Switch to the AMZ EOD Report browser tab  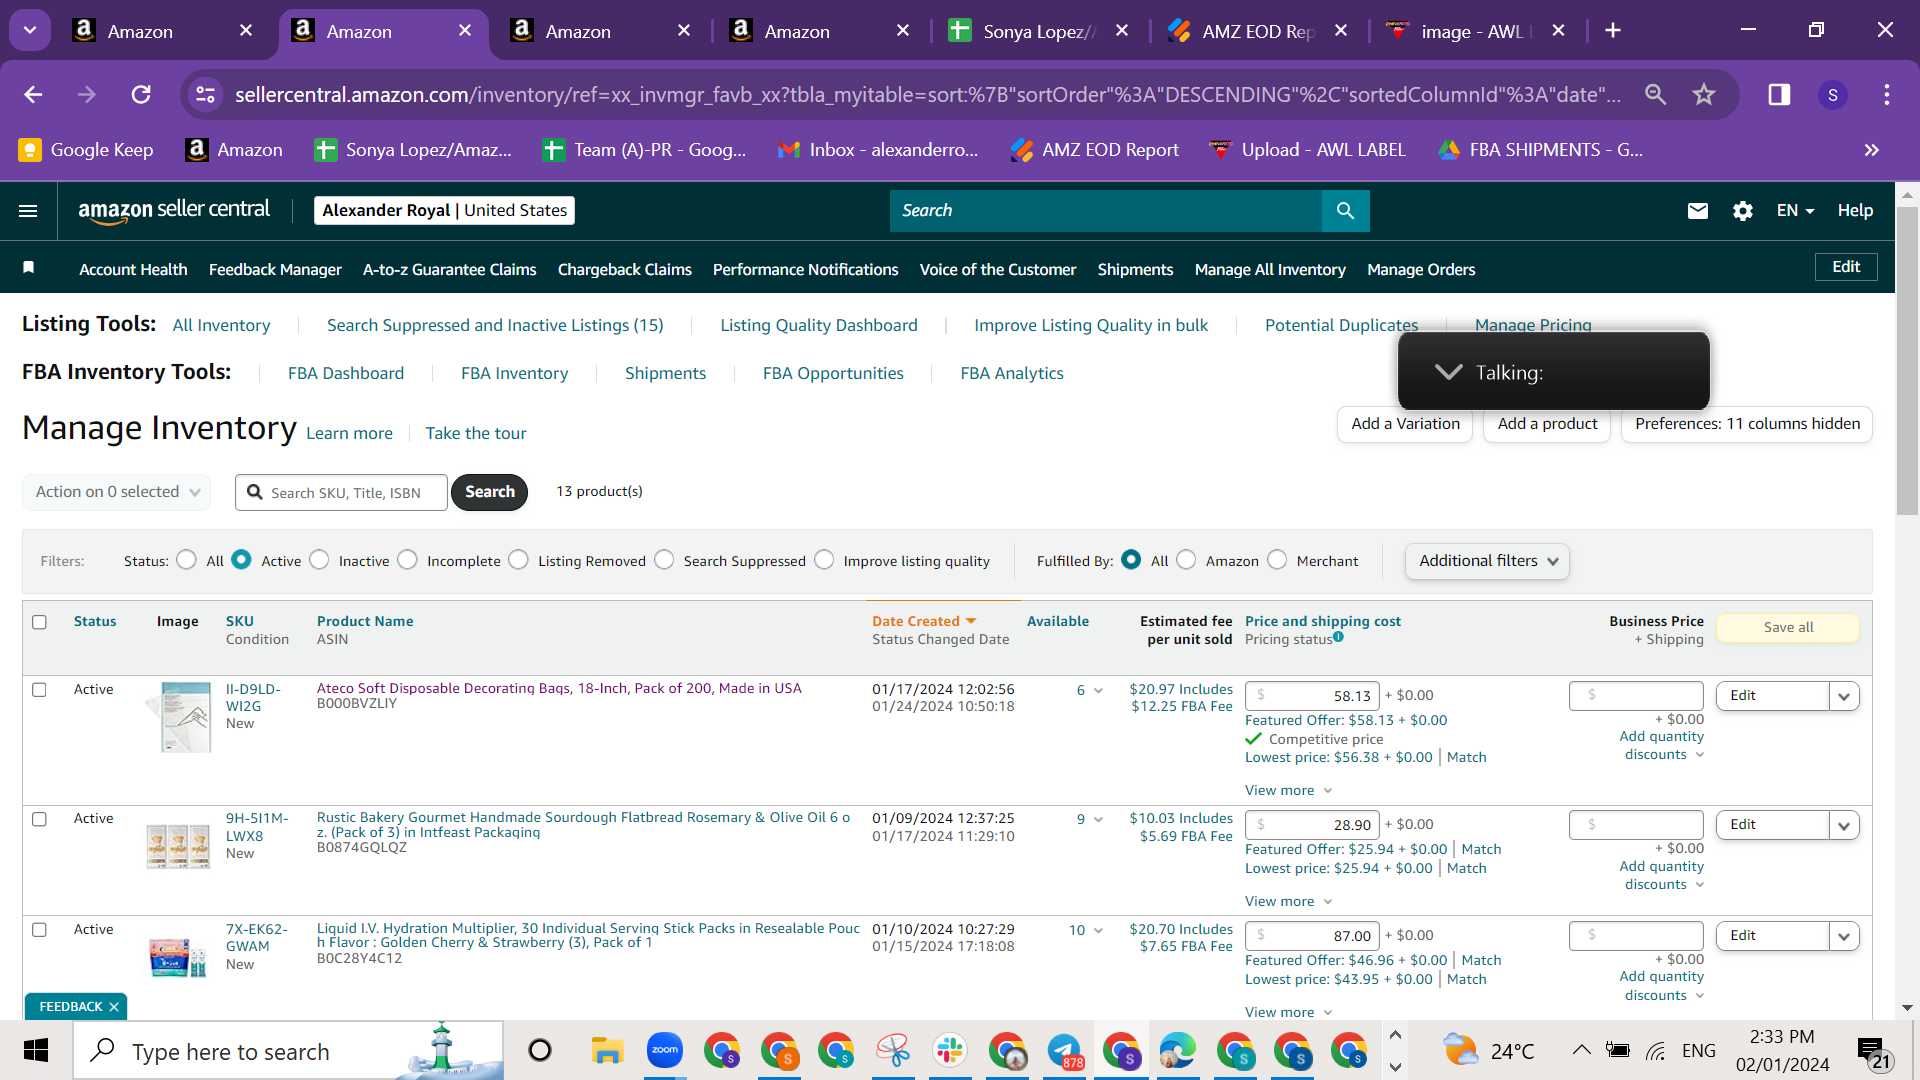1258,31
